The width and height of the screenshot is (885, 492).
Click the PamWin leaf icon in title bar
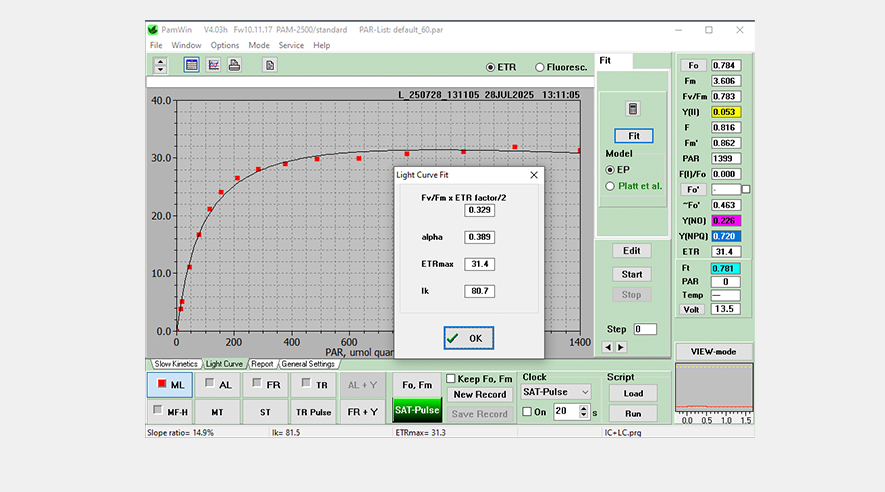tap(152, 29)
